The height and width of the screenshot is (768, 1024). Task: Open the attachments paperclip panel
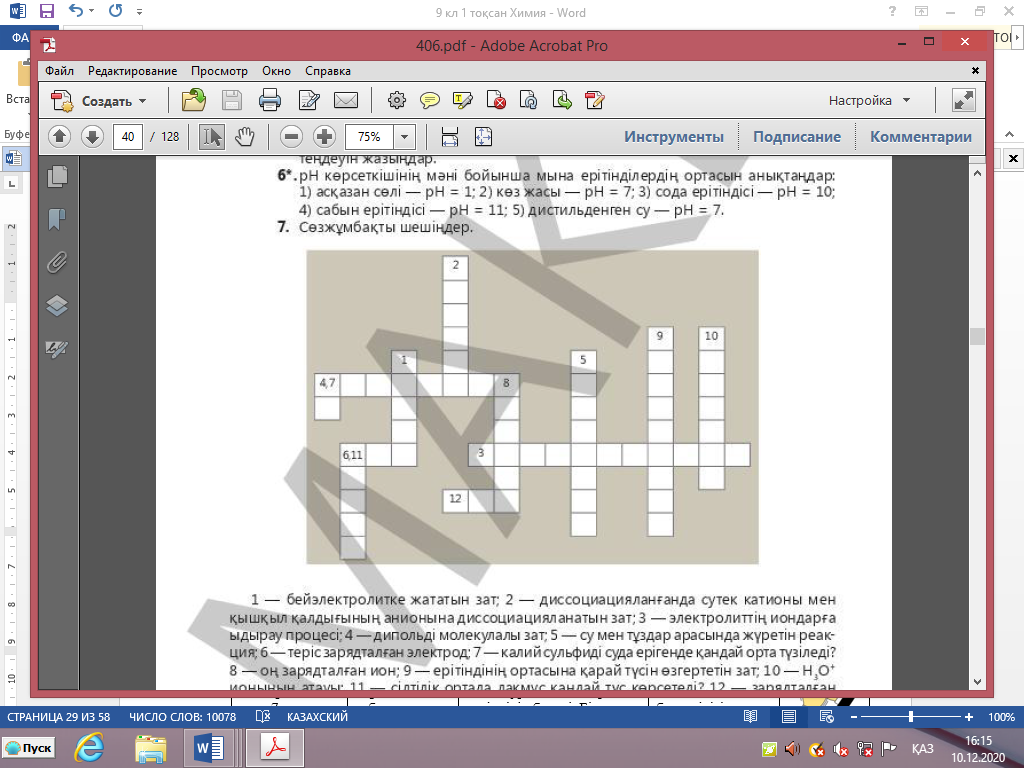coord(57,263)
